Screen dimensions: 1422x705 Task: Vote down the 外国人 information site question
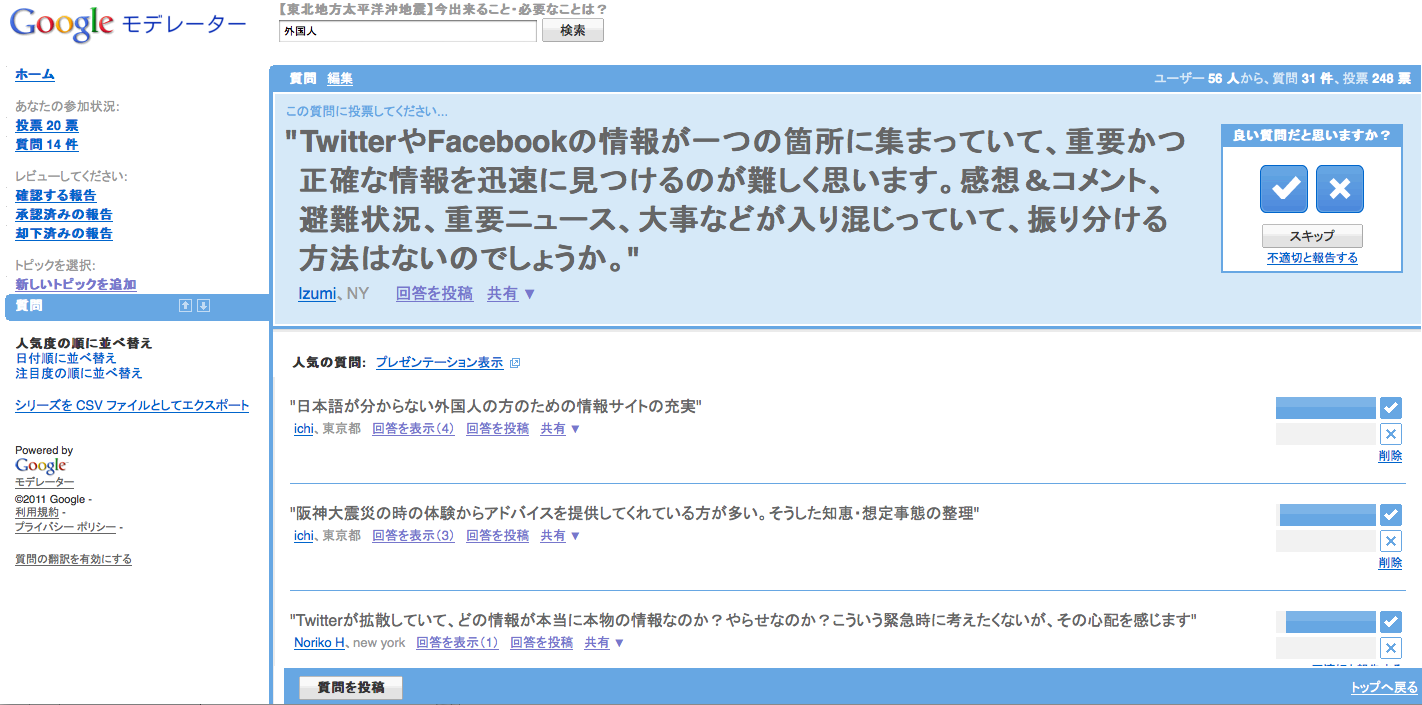(x=1390, y=434)
